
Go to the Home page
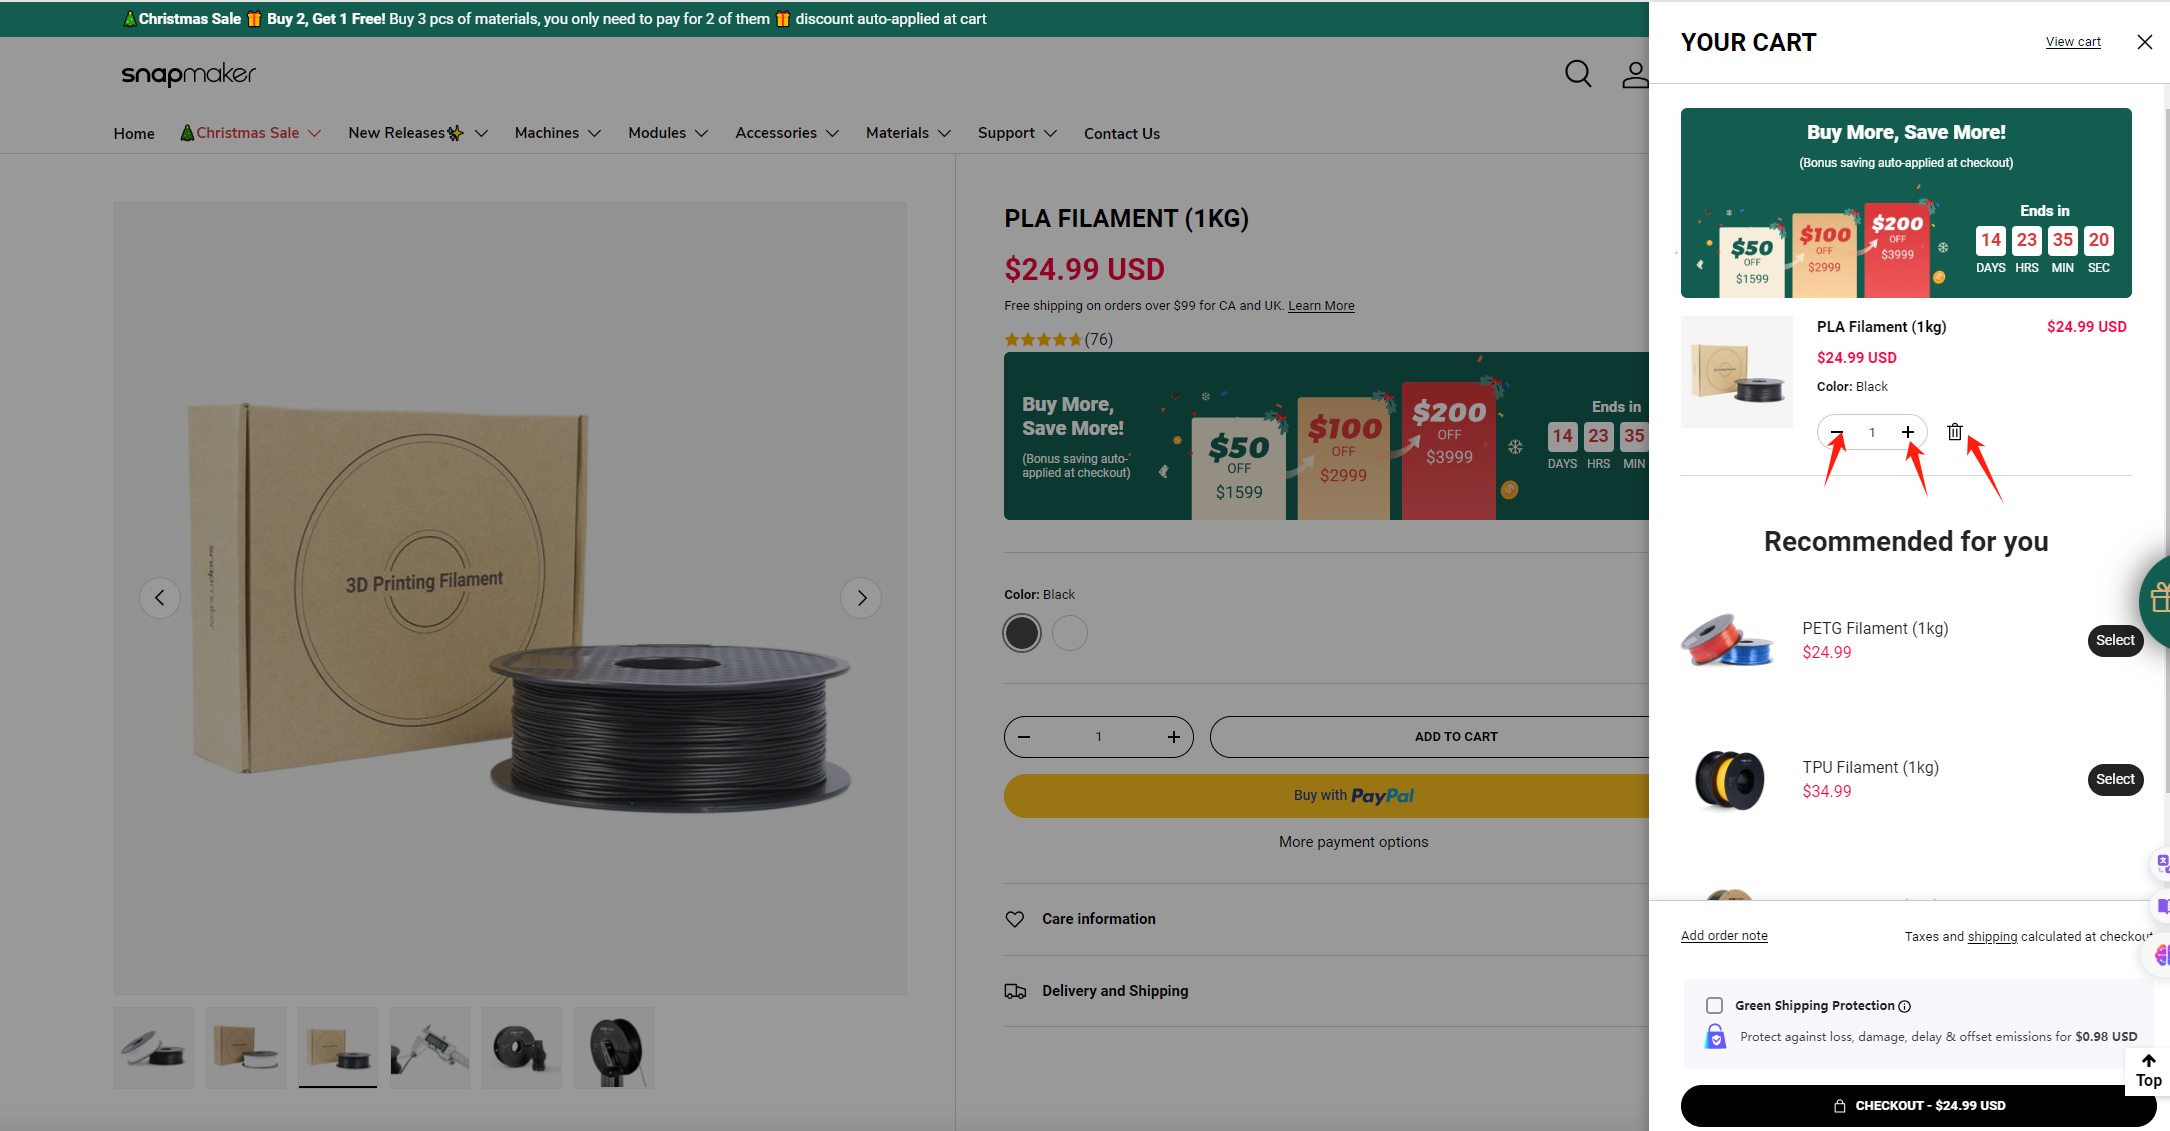click(x=134, y=134)
